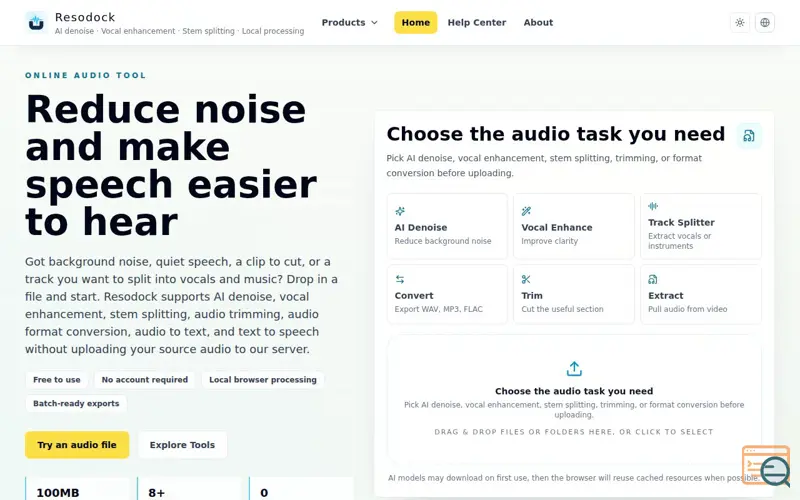Select the Extract task label
This screenshot has height=500, width=800.
(x=665, y=295)
